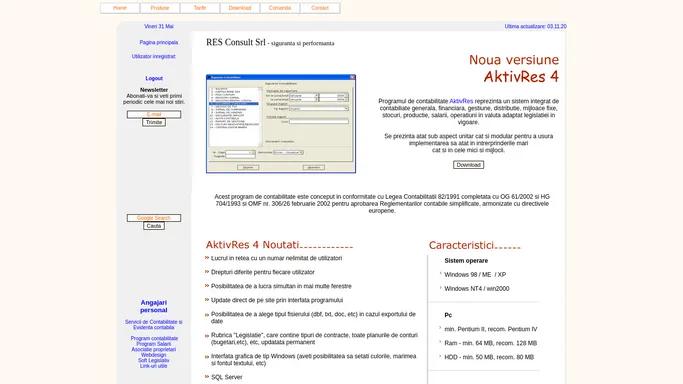Open Soft Legislativ link
683x384 pixels.
click(x=154, y=360)
